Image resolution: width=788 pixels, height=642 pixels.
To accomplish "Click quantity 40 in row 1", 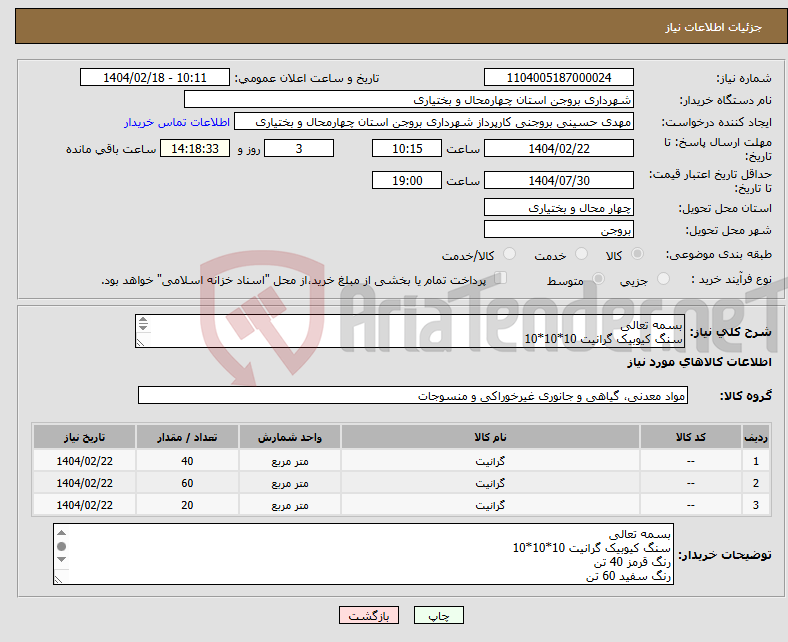I will coord(187,461).
